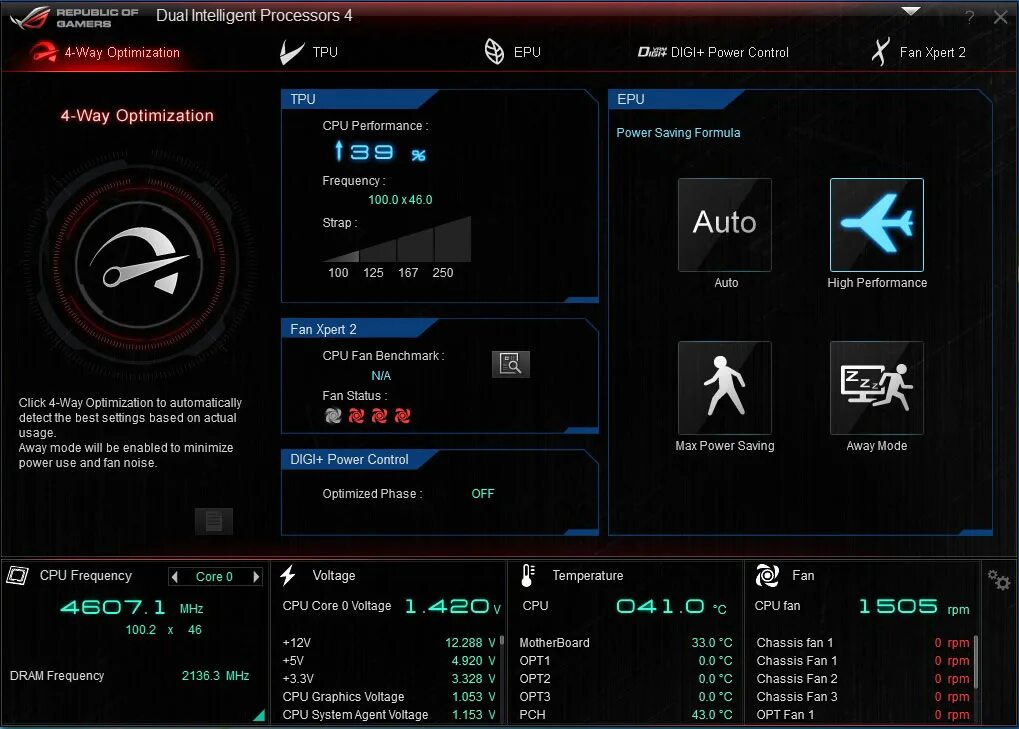Open the report list icon below description
1019x729 pixels.
[x=214, y=521]
